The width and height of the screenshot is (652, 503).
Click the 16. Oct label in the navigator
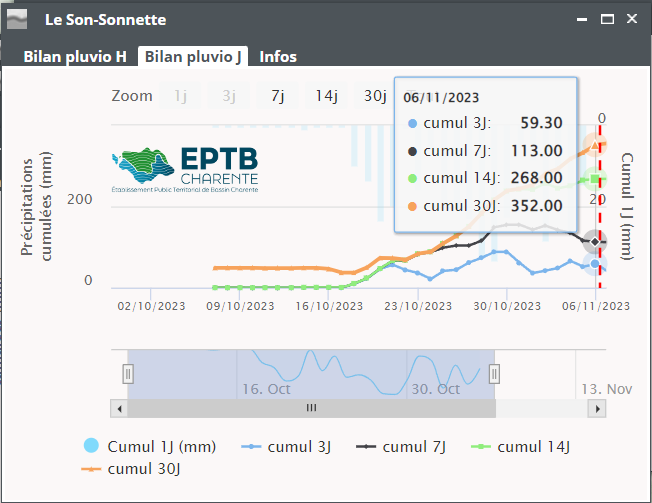(266, 389)
